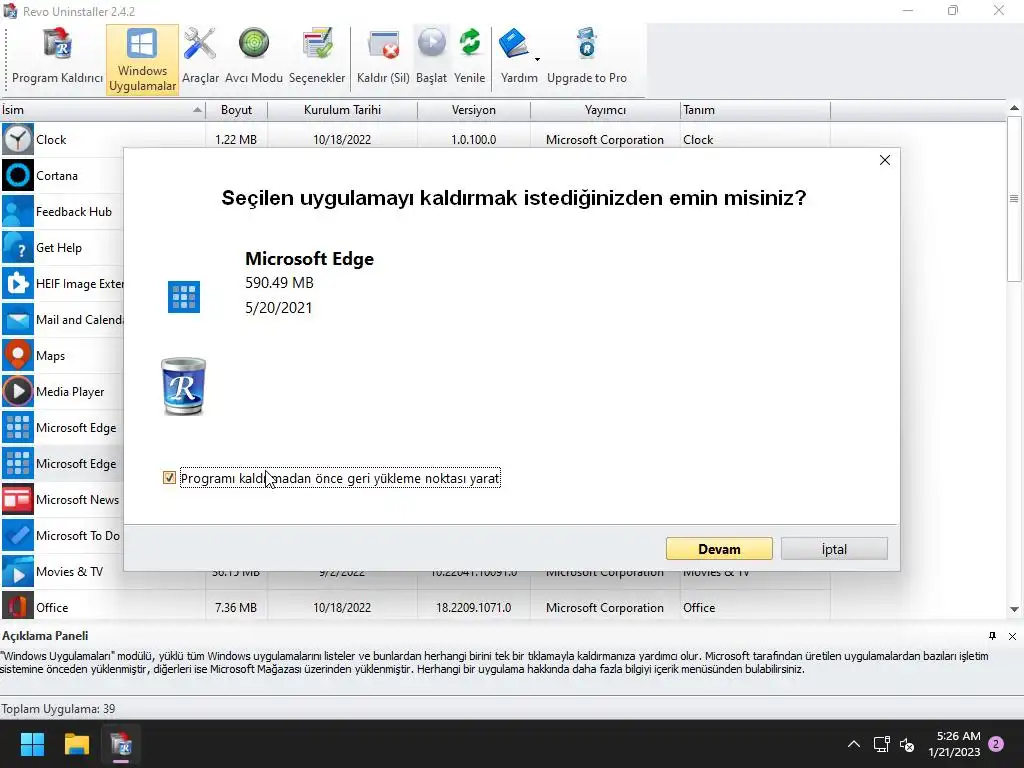Select the Clock app icon in list
Viewport: 1024px width, 768px height.
click(x=18, y=140)
